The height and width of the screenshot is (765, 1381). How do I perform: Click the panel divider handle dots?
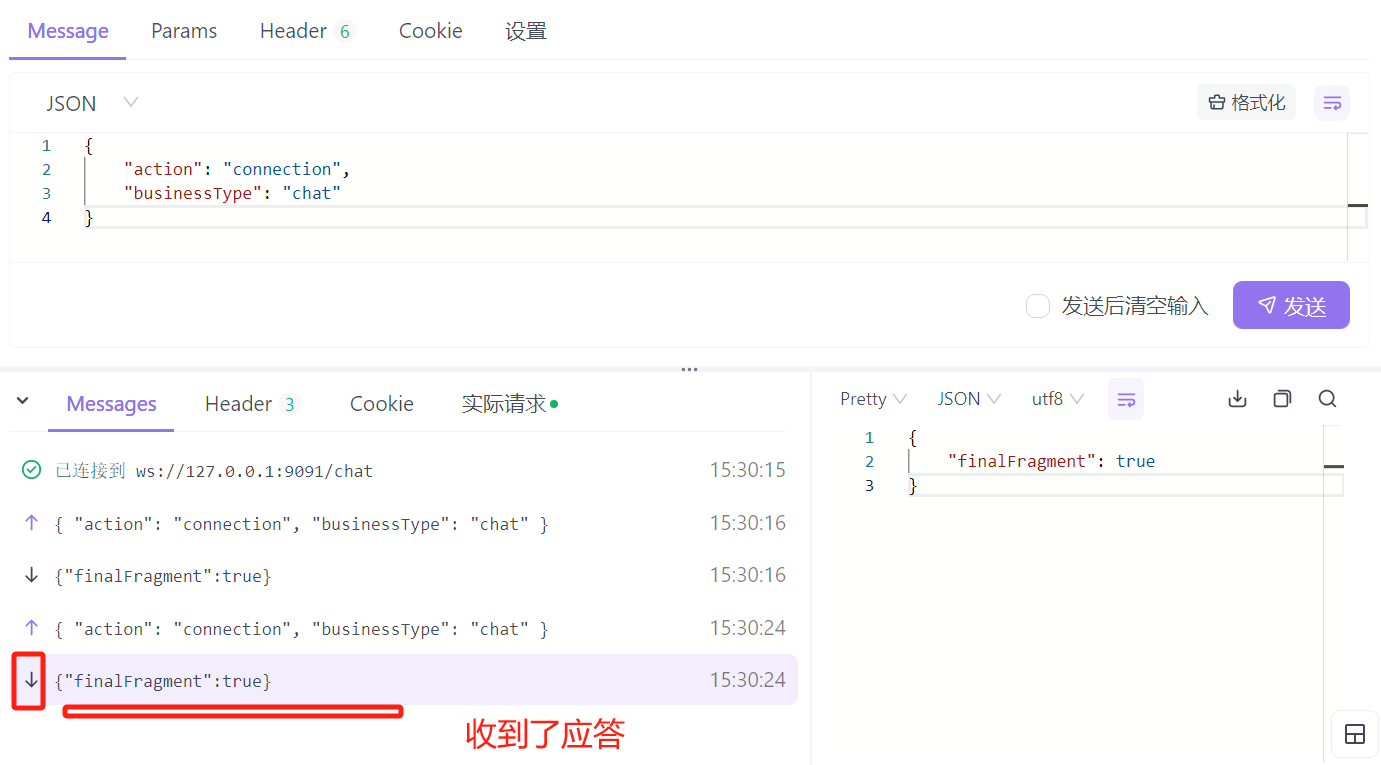coord(690,369)
